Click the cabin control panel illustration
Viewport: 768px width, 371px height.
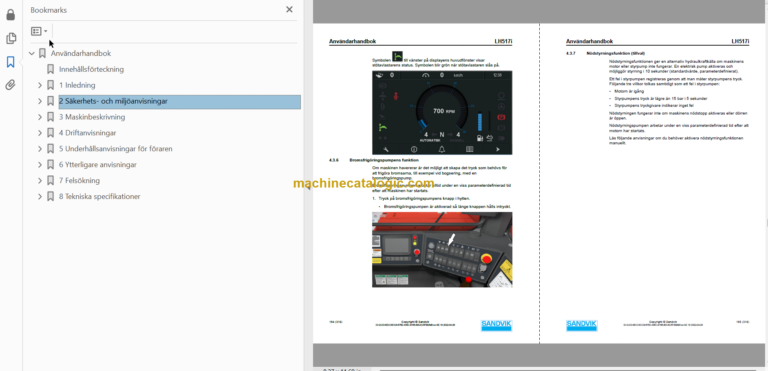(442, 249)
